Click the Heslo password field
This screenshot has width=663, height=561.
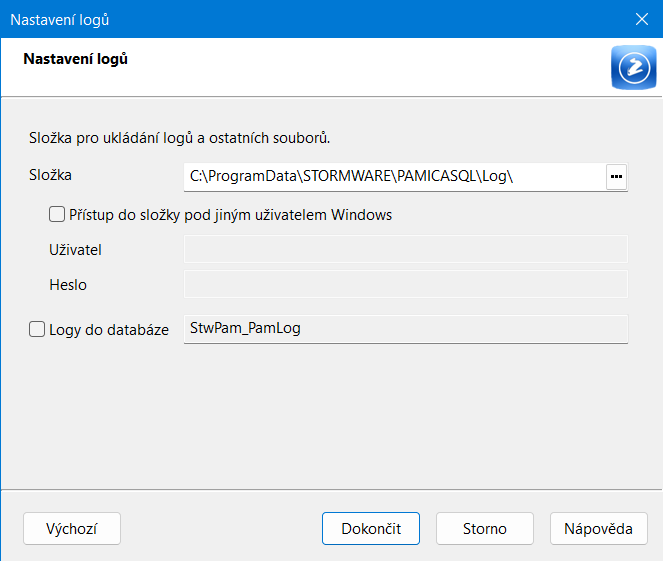(405, 284)
